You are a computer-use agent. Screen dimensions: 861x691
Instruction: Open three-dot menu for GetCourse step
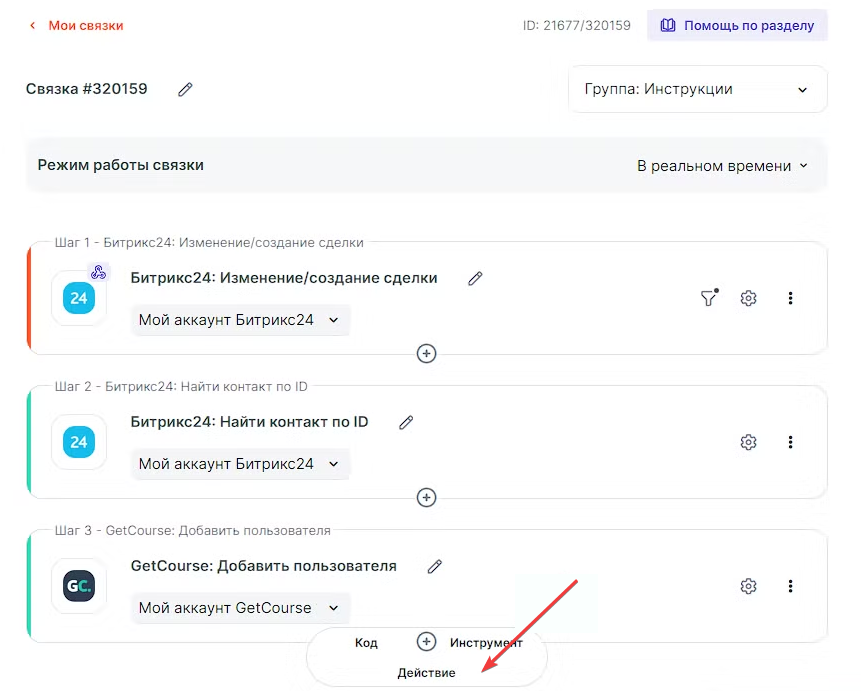[x=790, y=586]
